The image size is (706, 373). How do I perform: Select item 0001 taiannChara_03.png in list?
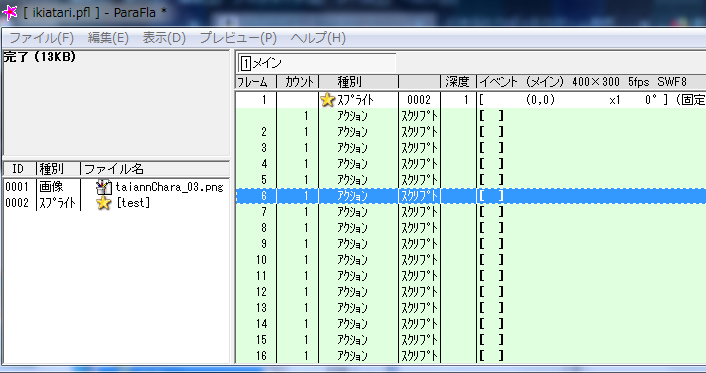point(114,187)
